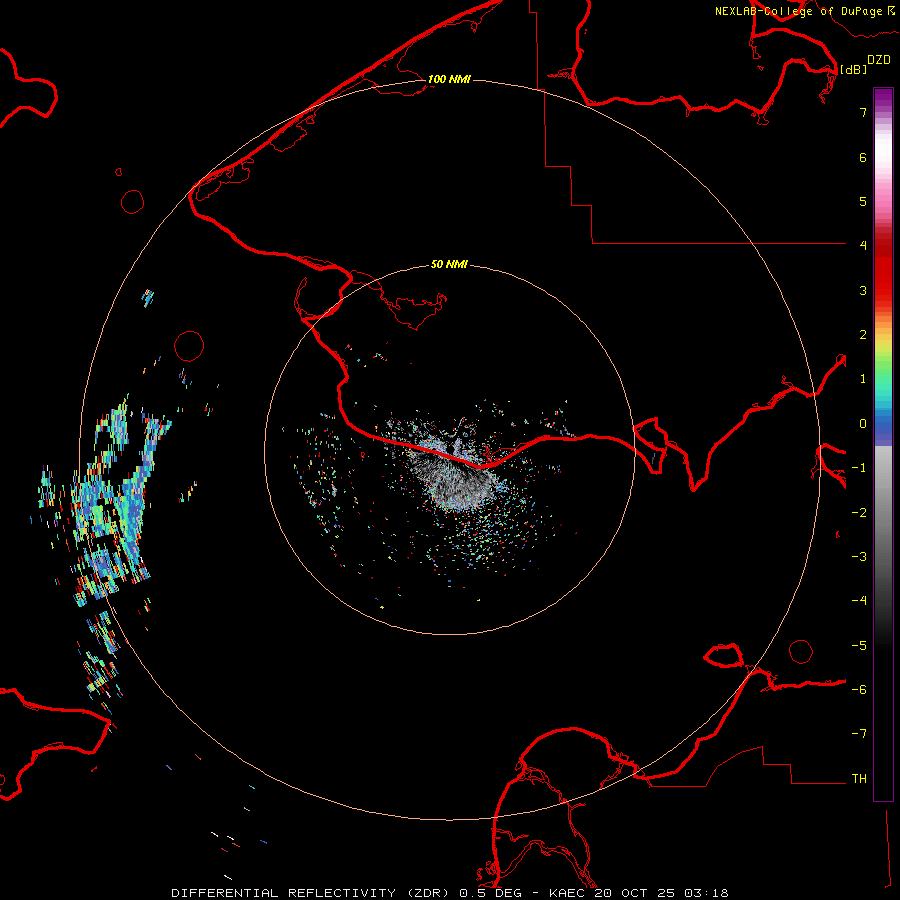Click the 50 NMI range ring label

449,265
